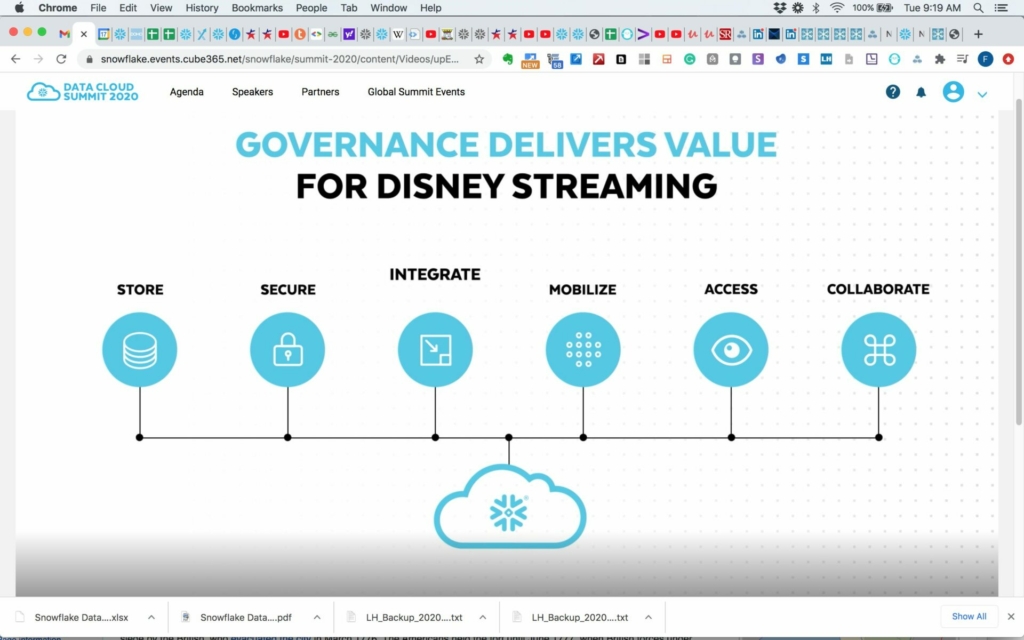Reload the page

[61, 59]
